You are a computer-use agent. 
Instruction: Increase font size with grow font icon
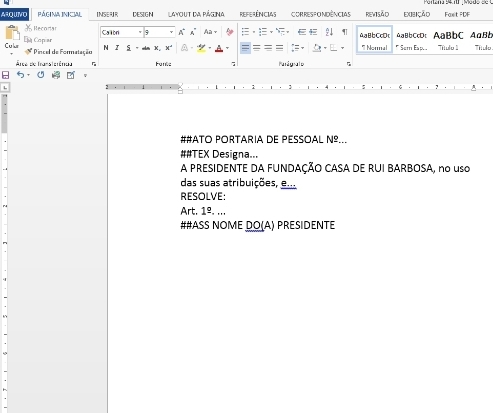(x=181, y=32)
